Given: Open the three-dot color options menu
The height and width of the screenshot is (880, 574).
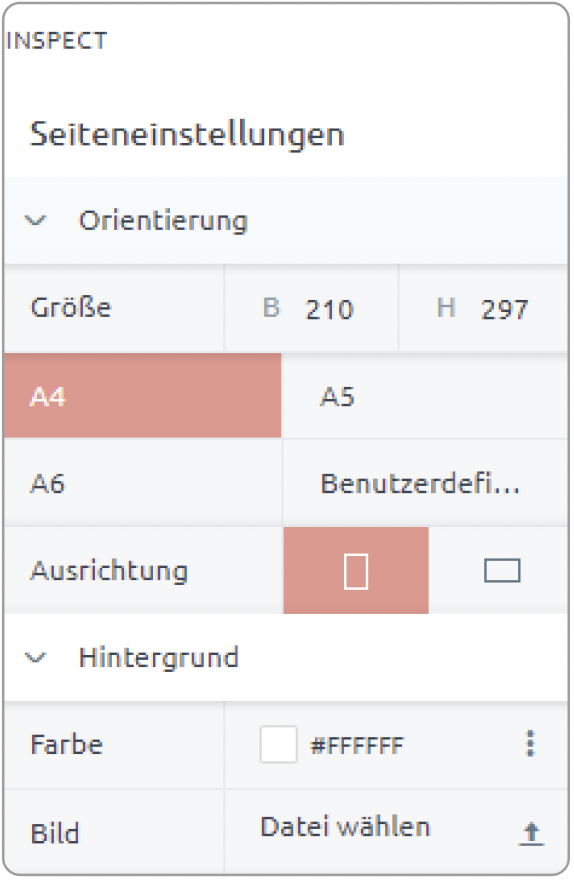Looking at the screenshot, I should [x=530, y=744].
